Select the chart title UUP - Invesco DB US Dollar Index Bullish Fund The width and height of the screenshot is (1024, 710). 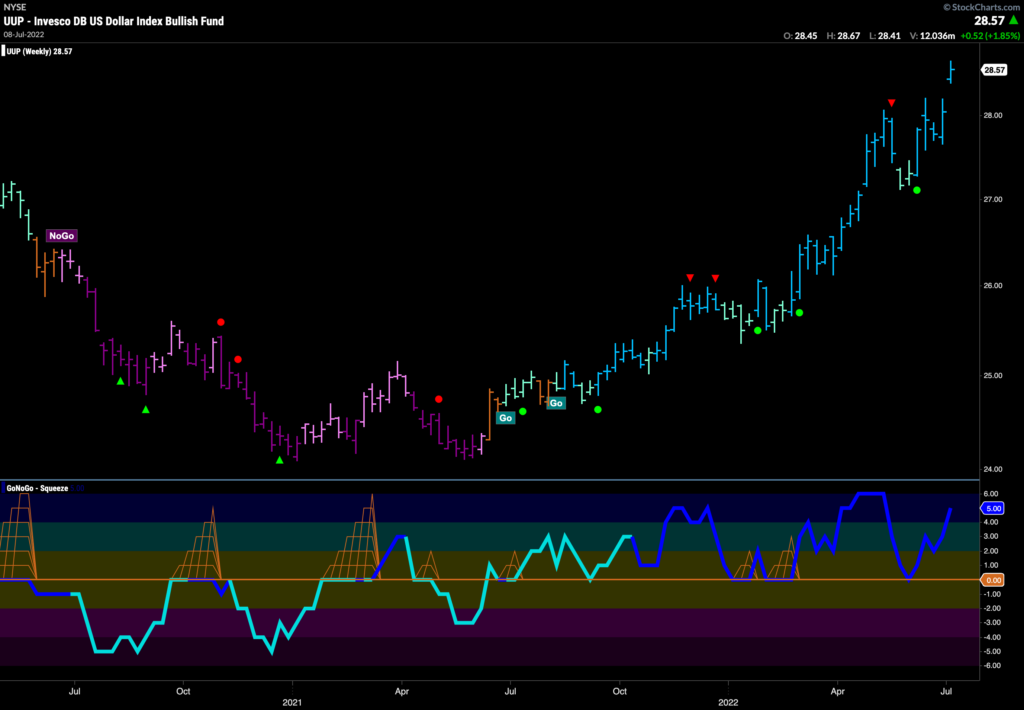114,21
